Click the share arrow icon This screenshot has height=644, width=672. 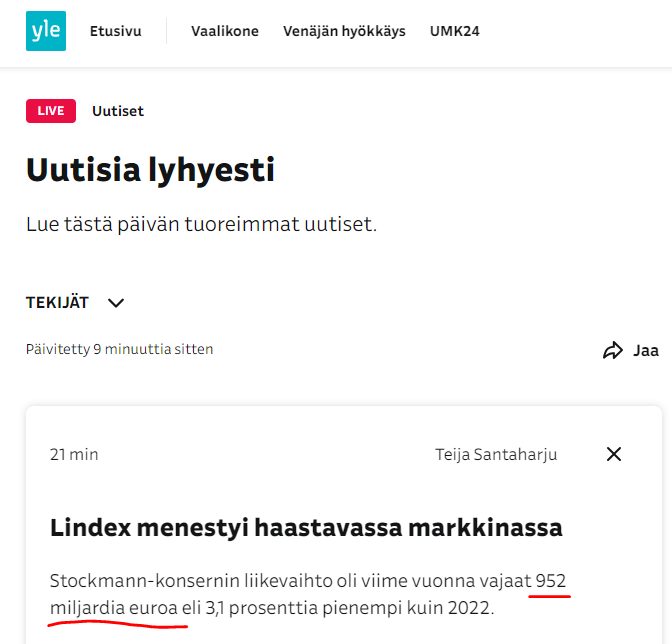click(x=612, y=350)
